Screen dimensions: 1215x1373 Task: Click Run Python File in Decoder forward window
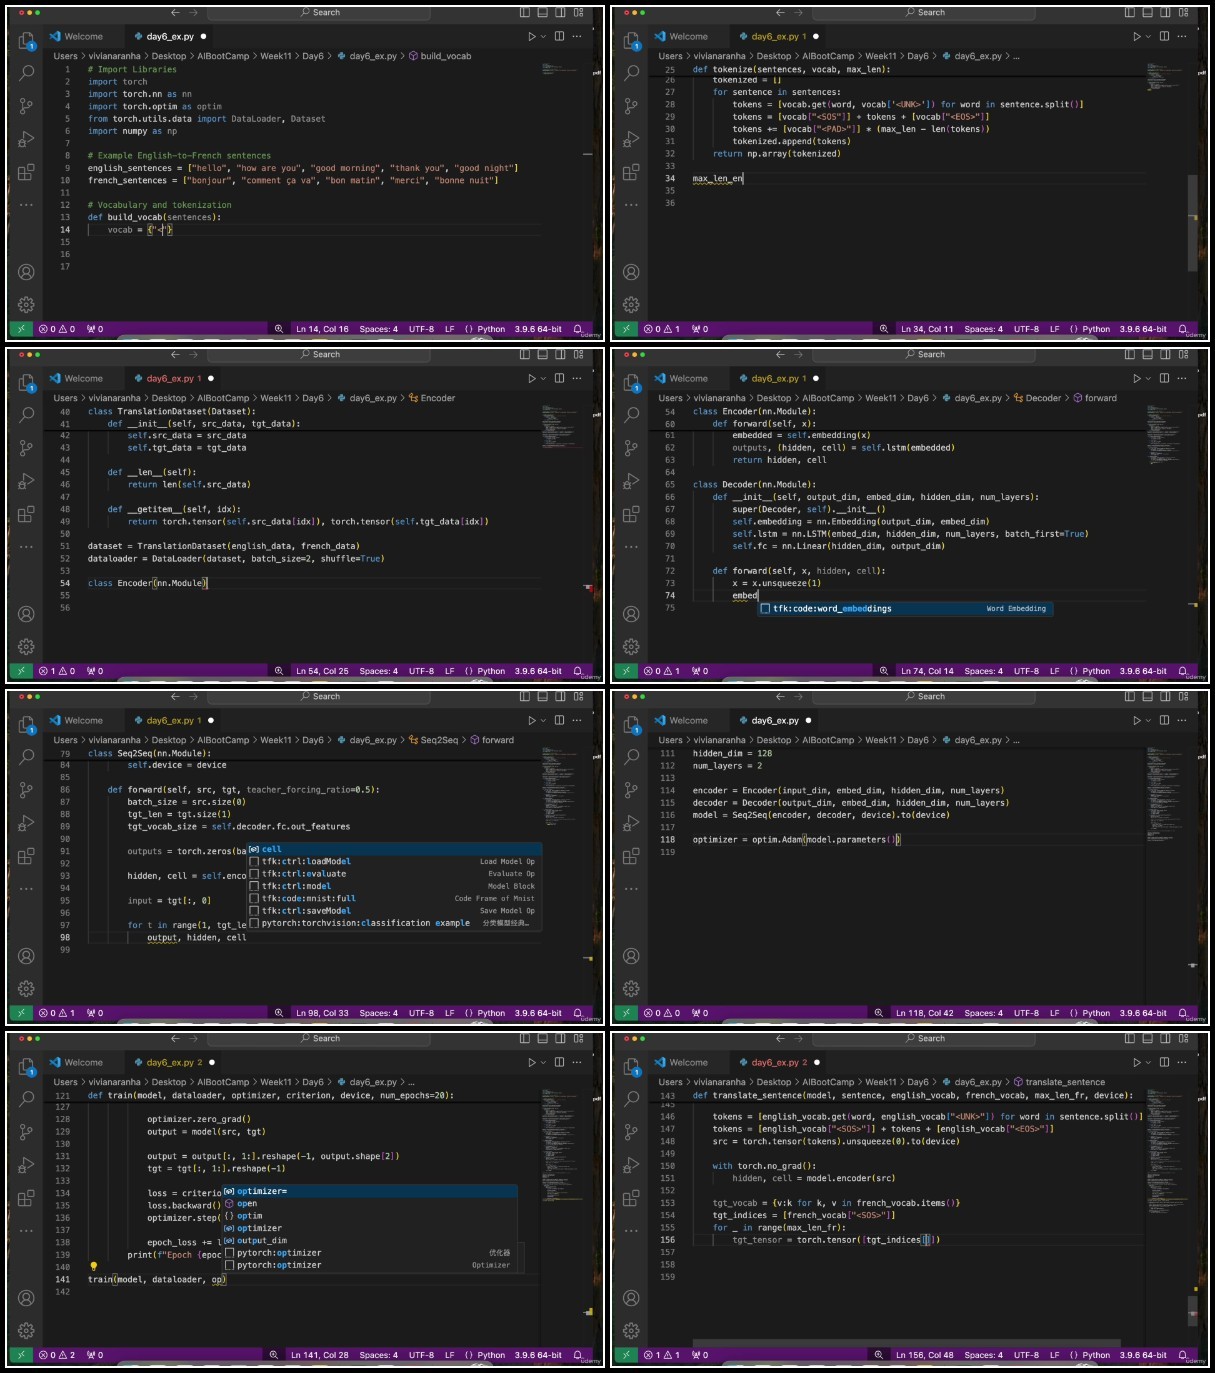(x=1137, y=379)
